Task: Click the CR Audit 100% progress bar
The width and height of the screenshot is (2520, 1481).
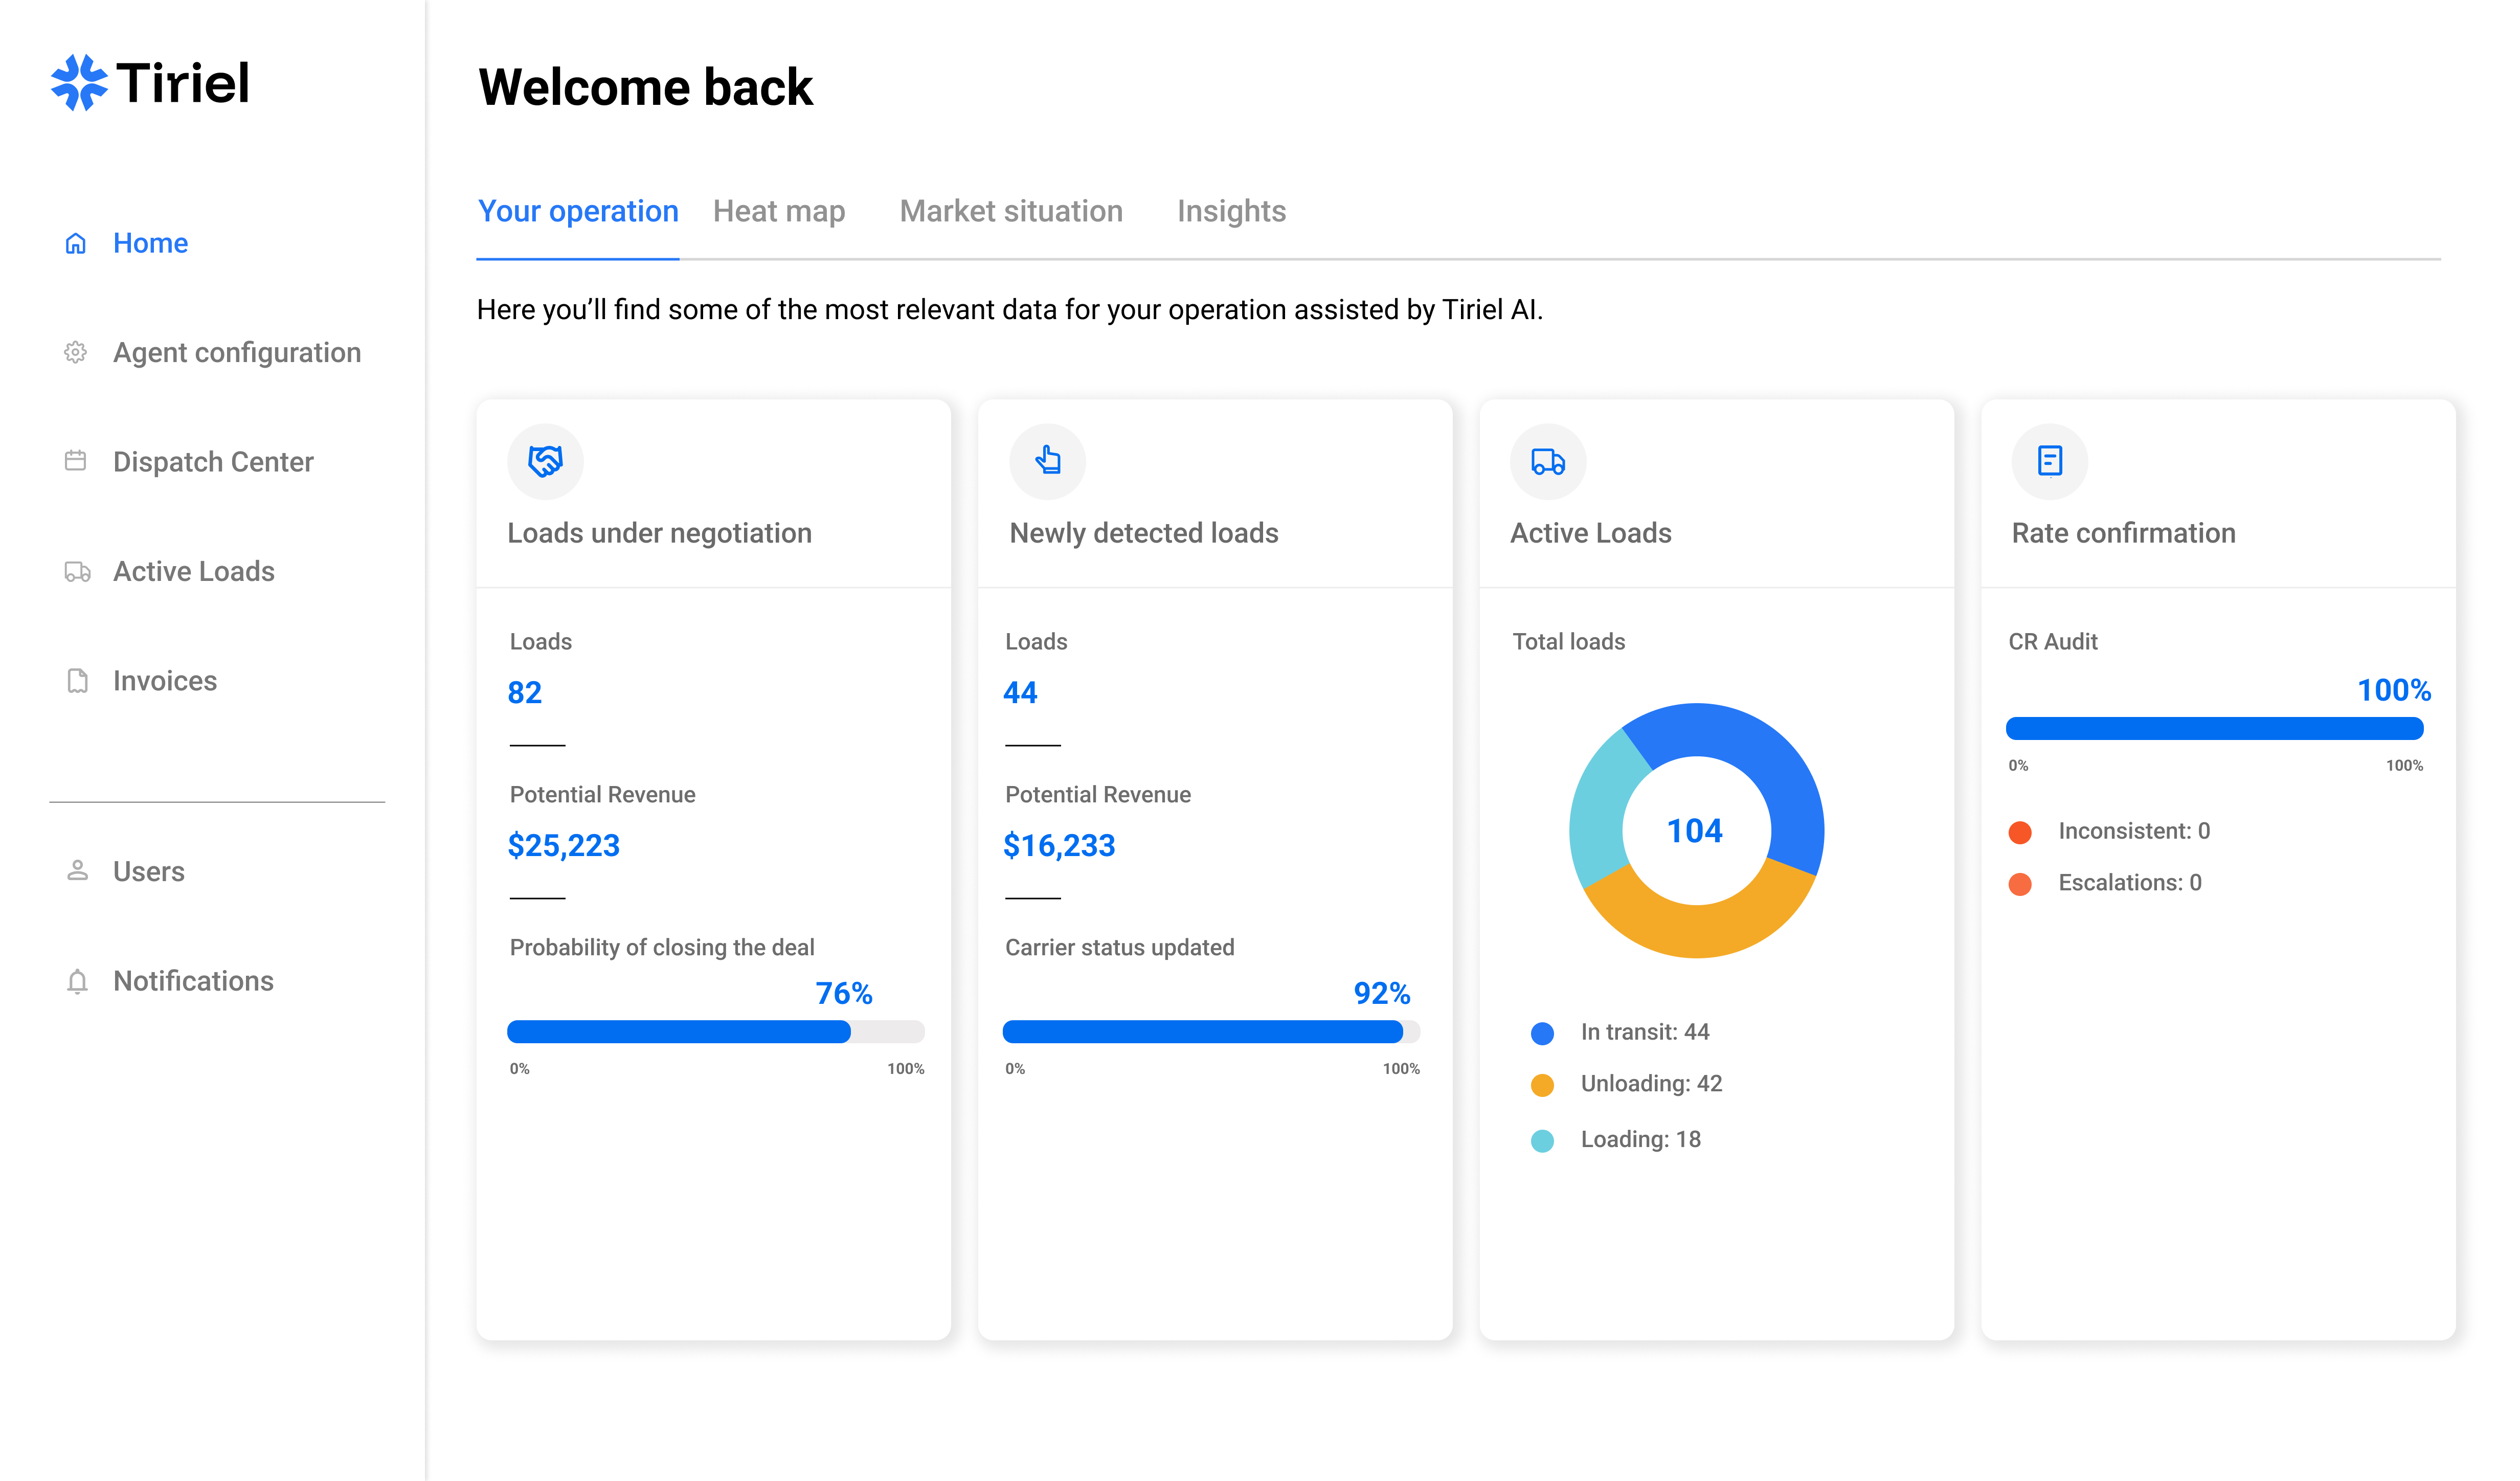Action: coord(2214,728)
